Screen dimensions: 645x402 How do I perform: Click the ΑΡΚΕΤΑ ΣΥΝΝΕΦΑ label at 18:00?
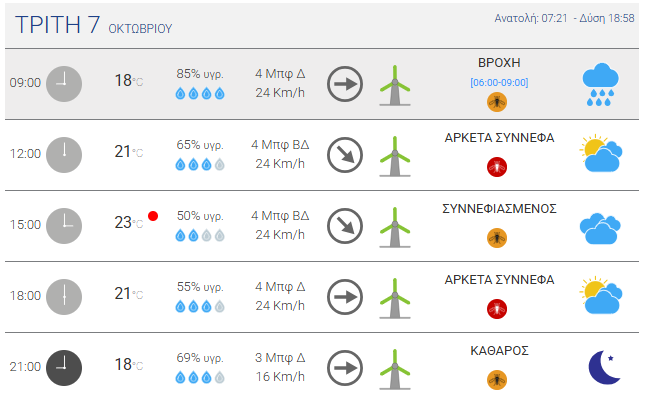tap(499, 280)
